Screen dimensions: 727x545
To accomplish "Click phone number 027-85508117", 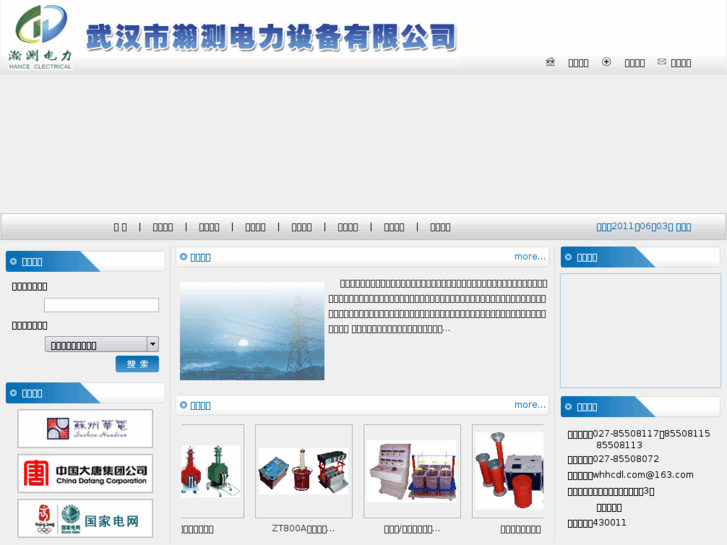I will coord(626,434).
